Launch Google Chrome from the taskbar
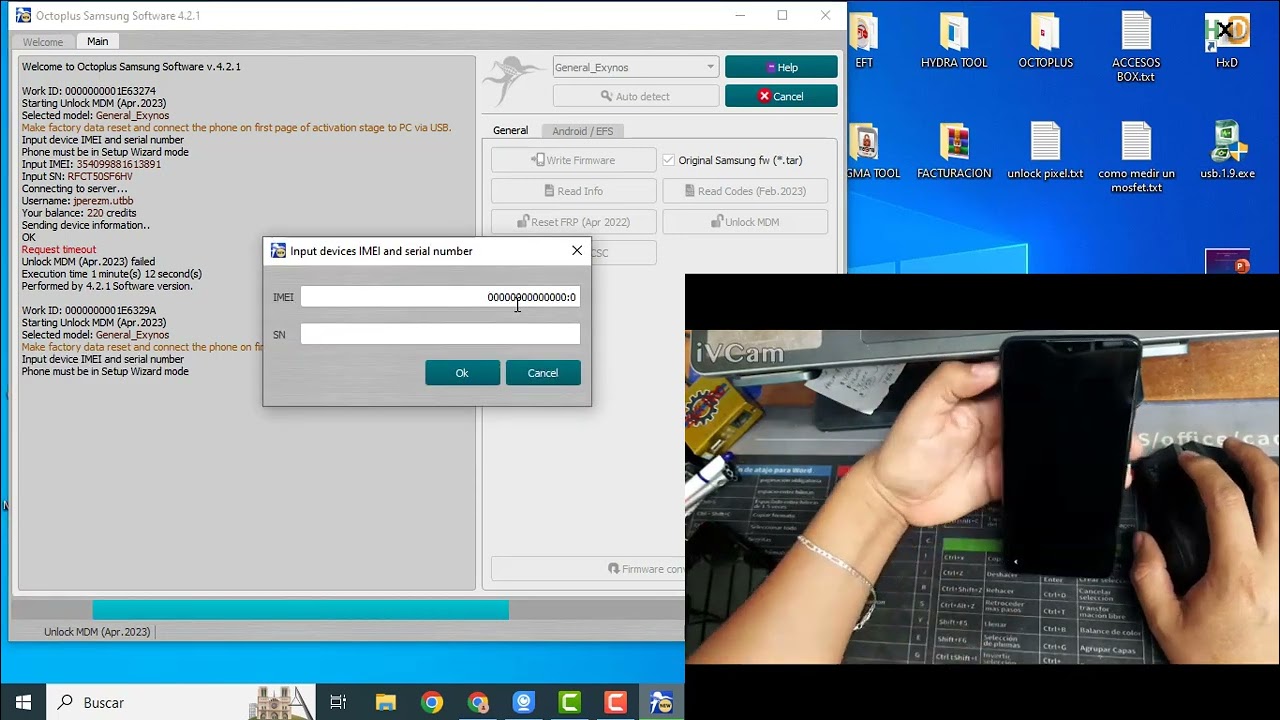The width and height of the screenshot is (1280, 720). coord(432,702)
